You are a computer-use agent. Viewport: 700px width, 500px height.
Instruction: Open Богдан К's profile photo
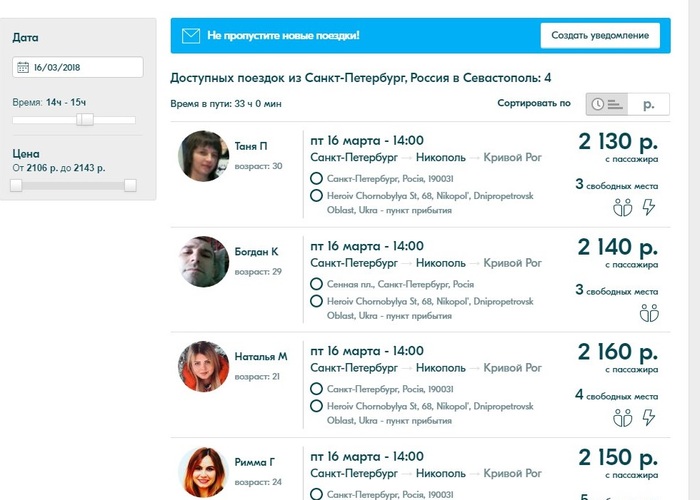[203, 262]
